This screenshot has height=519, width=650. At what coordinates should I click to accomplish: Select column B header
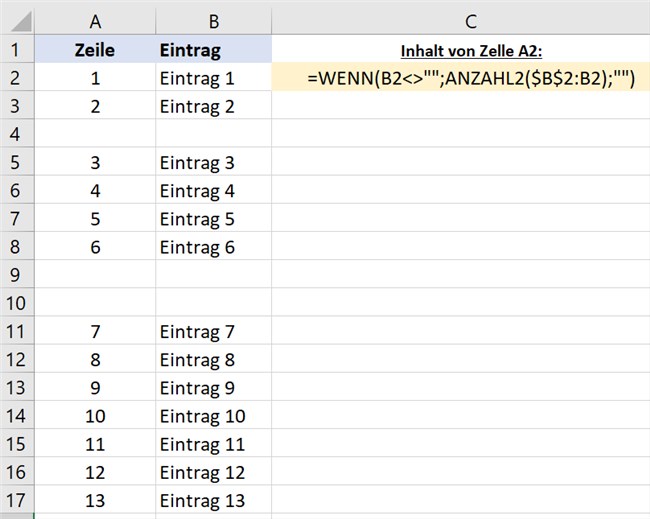click(213, 21)
